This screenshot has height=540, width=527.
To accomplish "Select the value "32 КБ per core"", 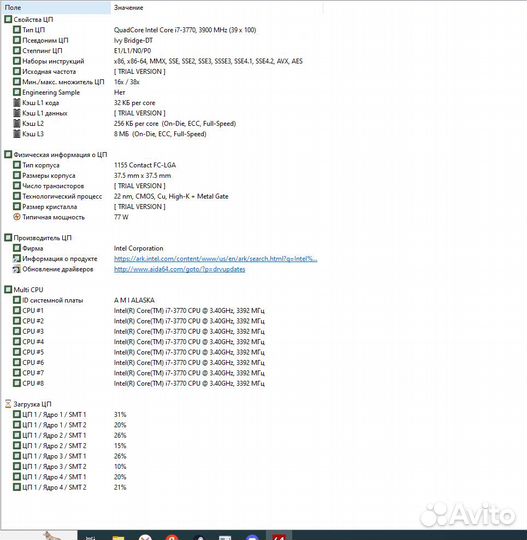I will point(134,103).
